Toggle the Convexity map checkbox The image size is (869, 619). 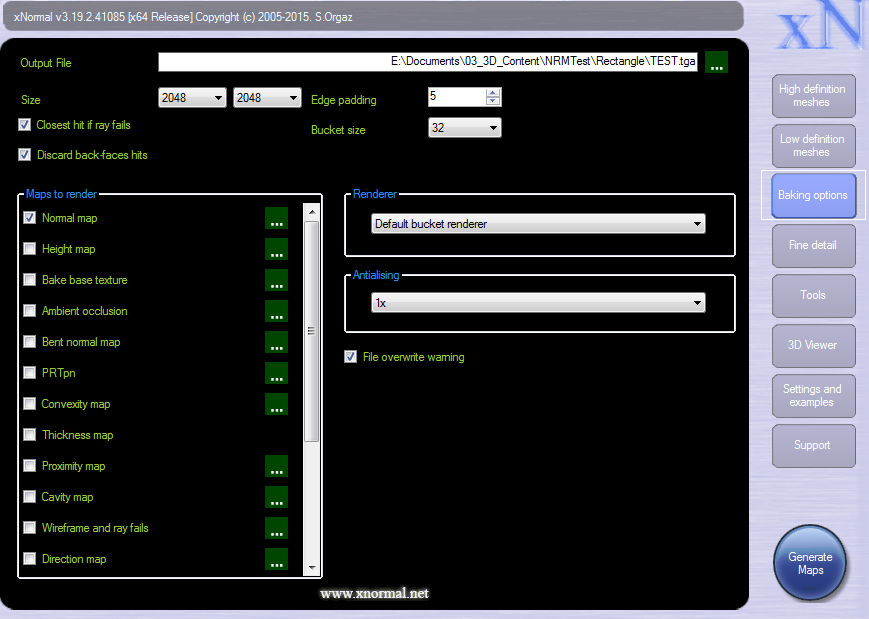tap(30, 404)
